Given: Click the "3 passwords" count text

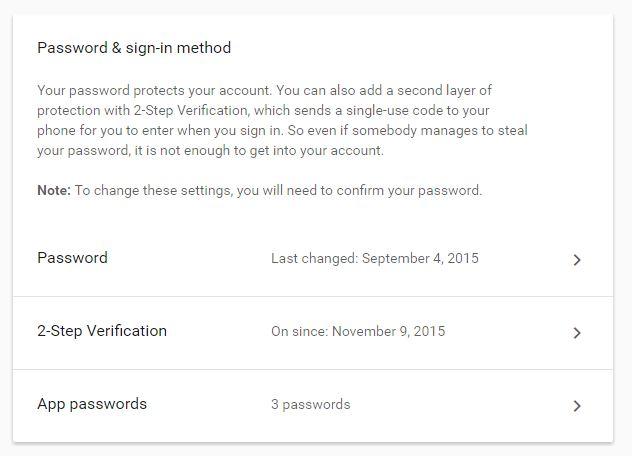Looking at the screenshot, I should coord(311,405).
